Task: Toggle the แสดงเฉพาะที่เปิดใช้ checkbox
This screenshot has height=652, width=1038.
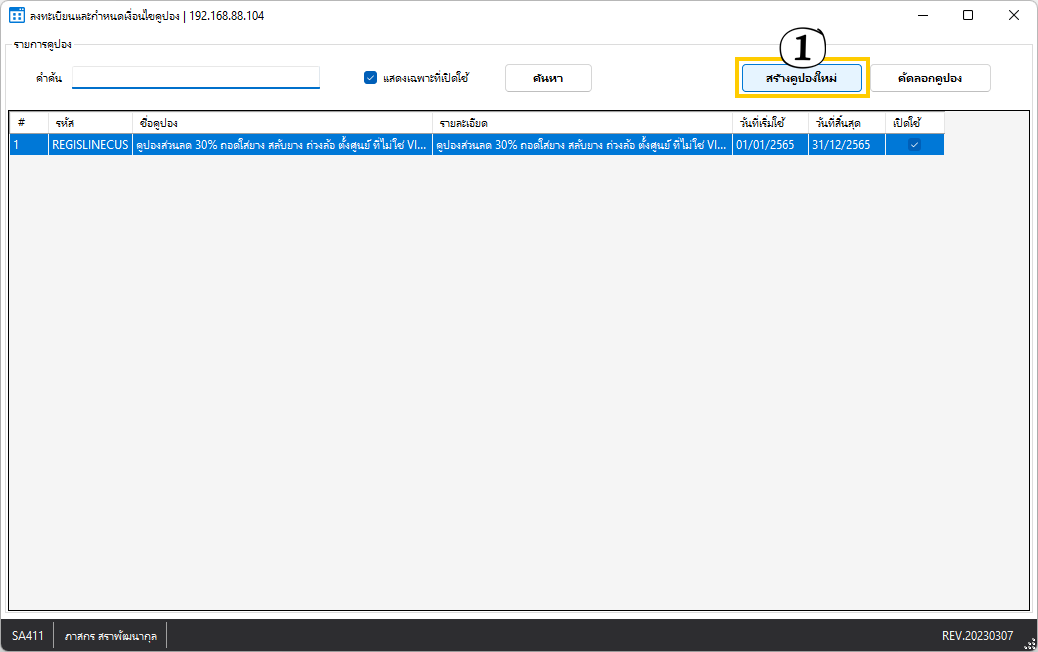Action: point(370,78)
